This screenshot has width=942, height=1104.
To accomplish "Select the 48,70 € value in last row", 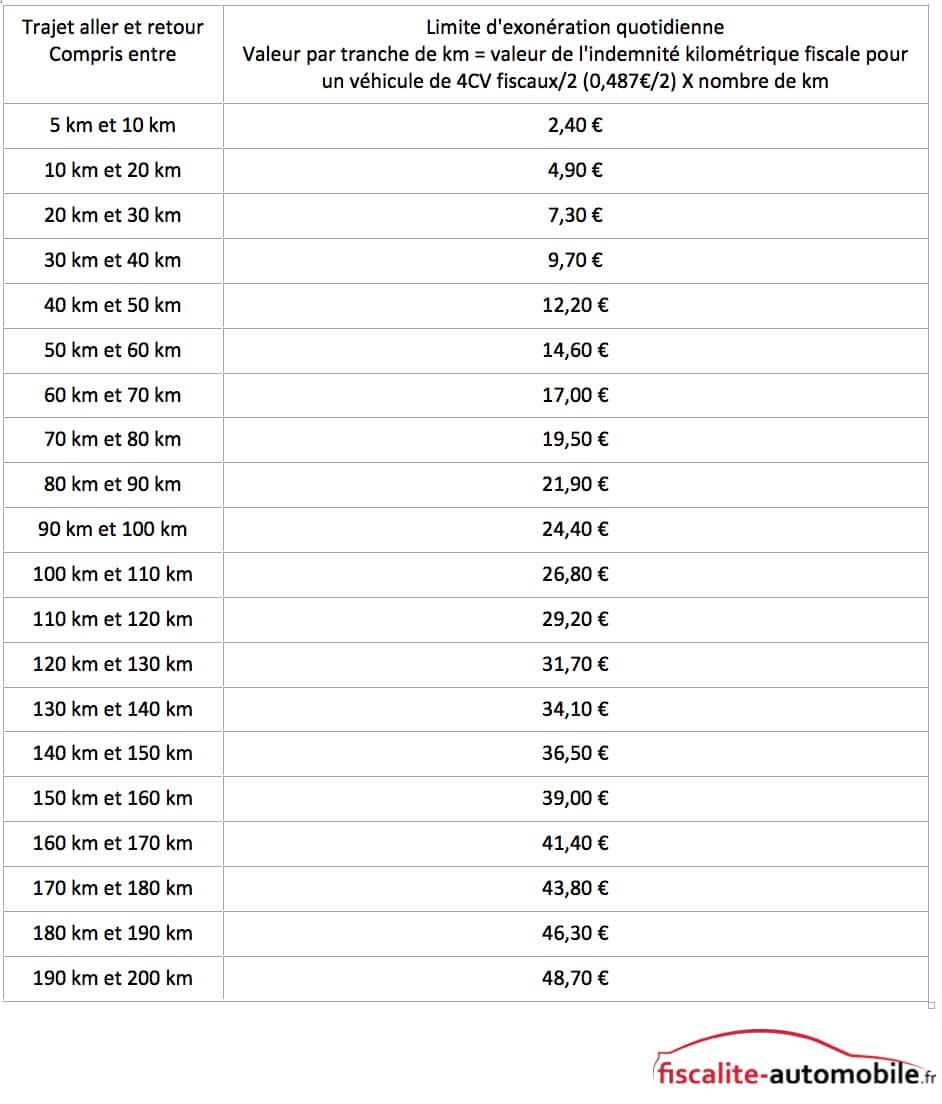I will click(575, 978).
